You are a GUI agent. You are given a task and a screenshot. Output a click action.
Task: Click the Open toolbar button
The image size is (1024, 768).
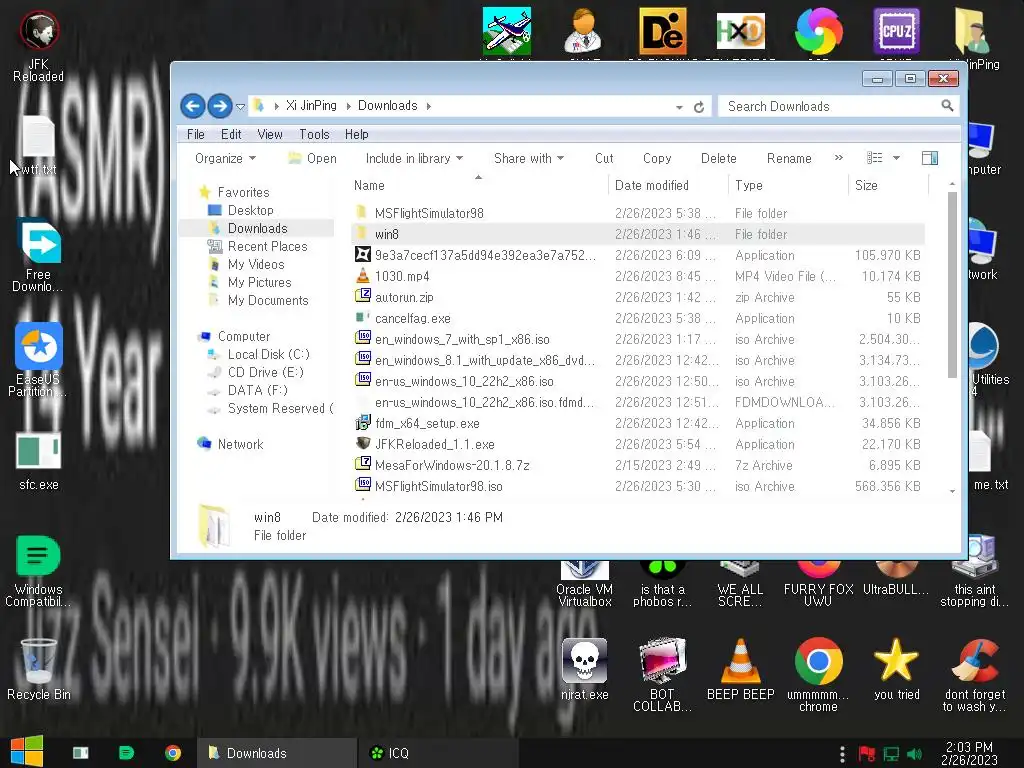(x=313, y=158)
